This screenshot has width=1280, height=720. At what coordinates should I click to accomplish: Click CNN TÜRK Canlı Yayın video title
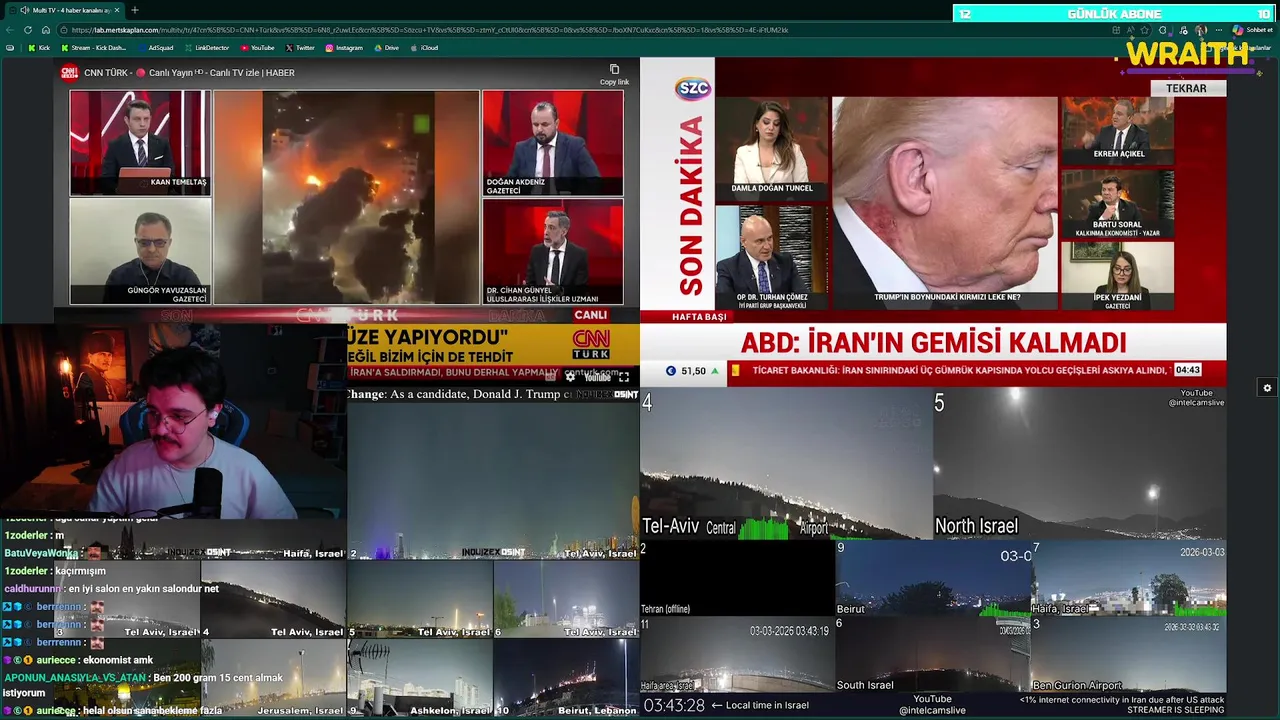[189, 72]
